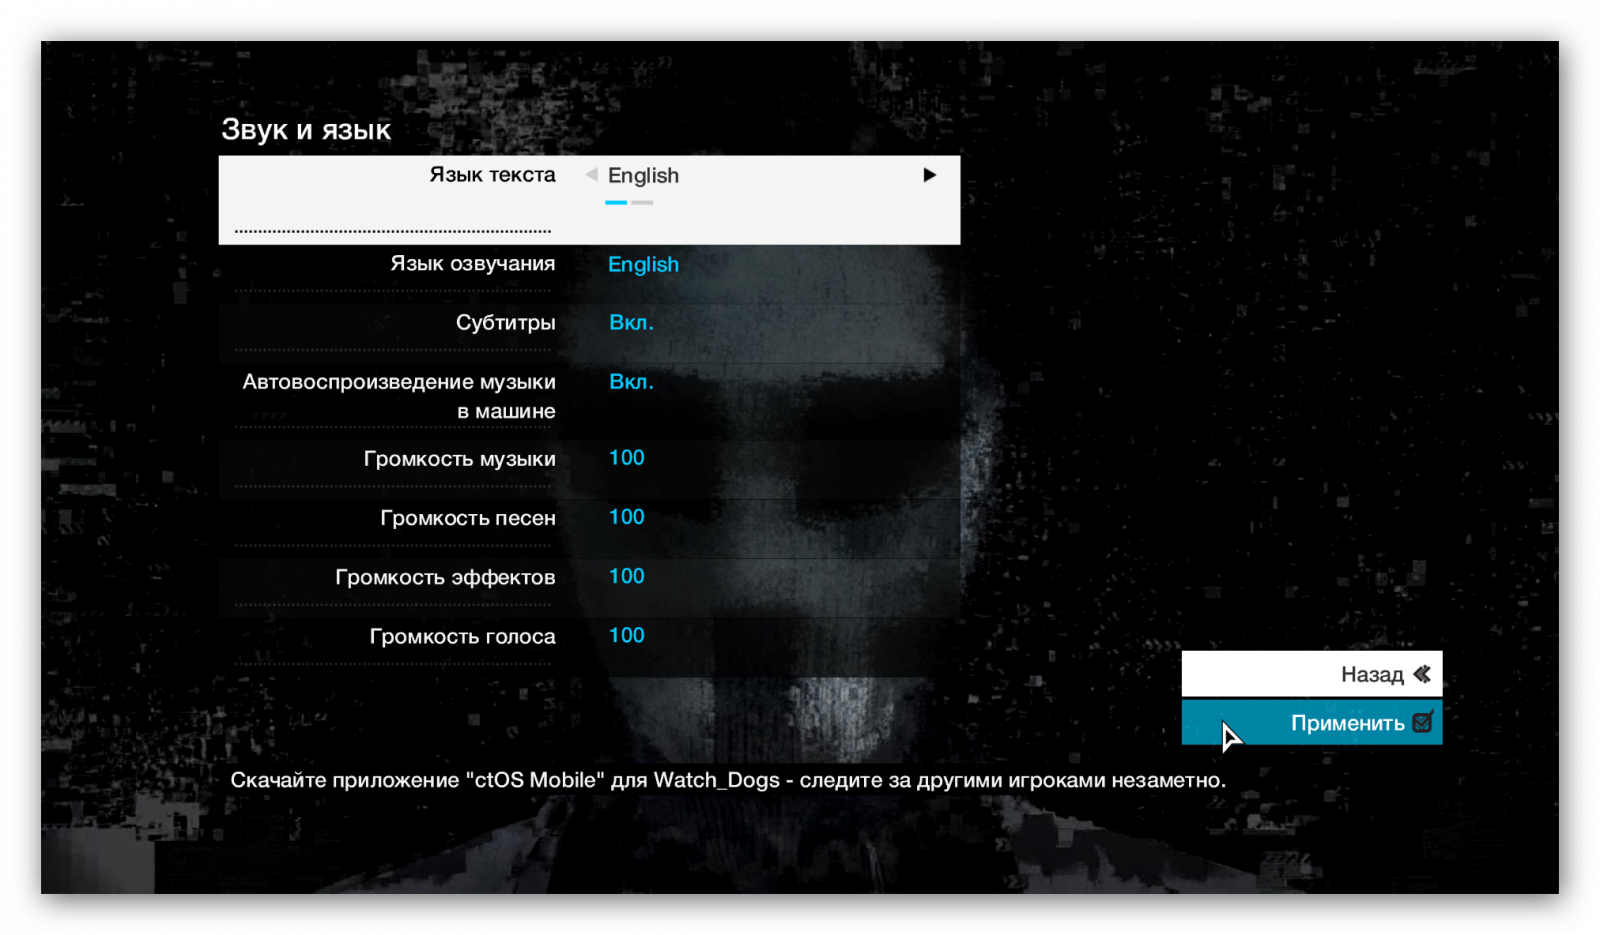
Task: Click the double-chevron icon on Назад
Action: 1422,674
